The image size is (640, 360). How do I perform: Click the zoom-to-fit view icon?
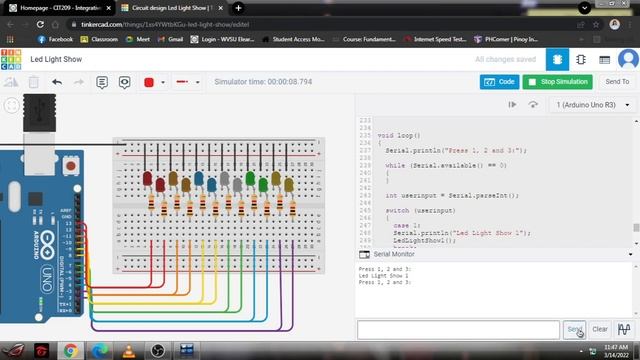click(12, 106)
